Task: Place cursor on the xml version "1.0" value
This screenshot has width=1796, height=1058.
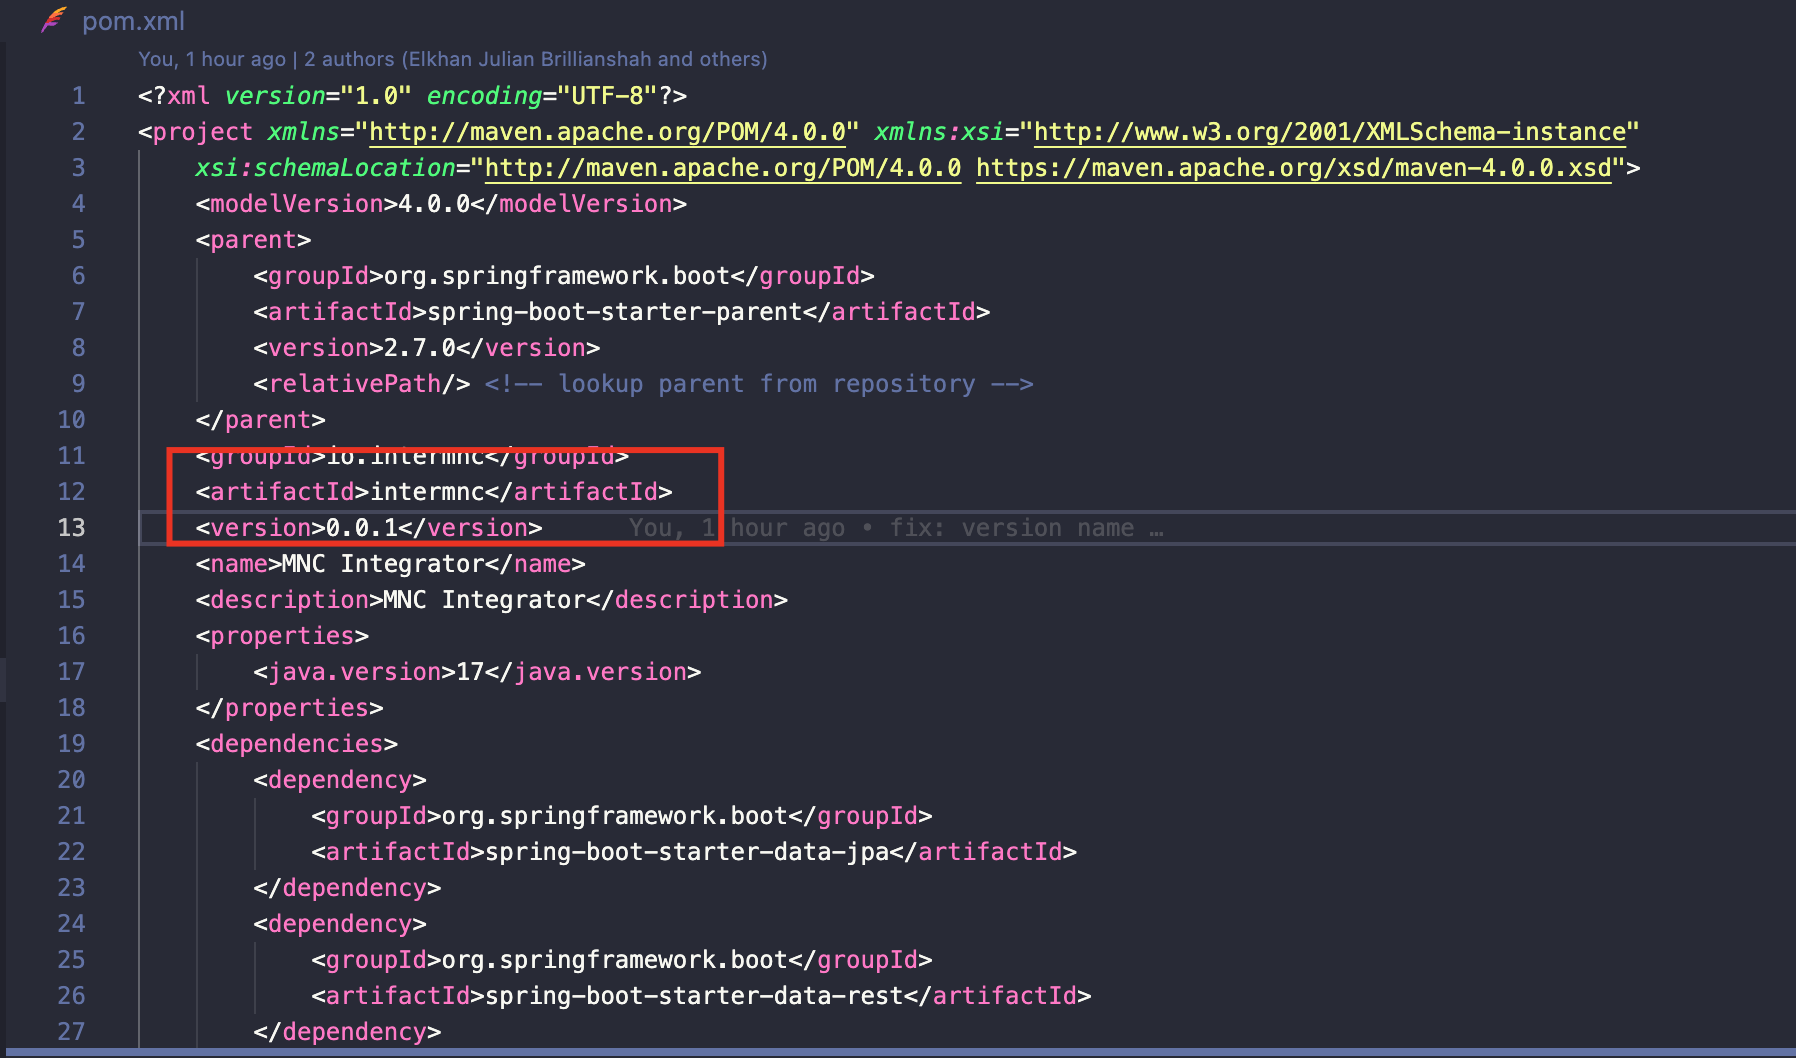Action: click(x=376, y=96)
